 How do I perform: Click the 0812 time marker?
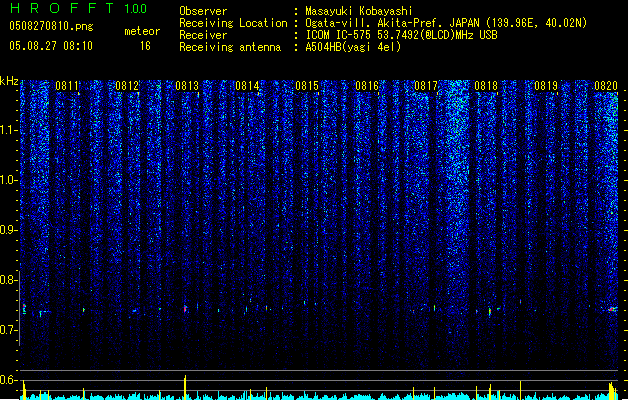pos(127,86)
